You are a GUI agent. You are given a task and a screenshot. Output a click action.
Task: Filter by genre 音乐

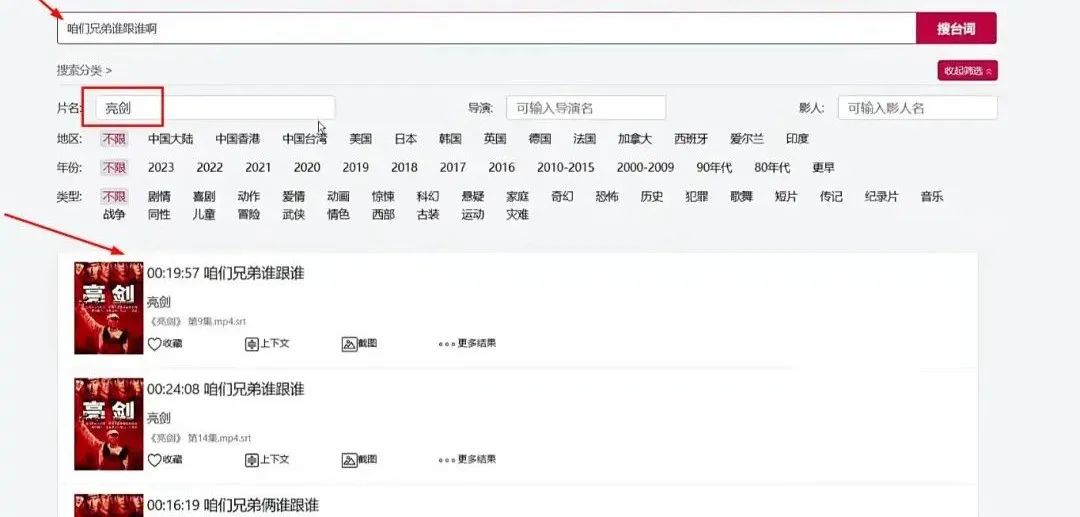click(932, 196)
